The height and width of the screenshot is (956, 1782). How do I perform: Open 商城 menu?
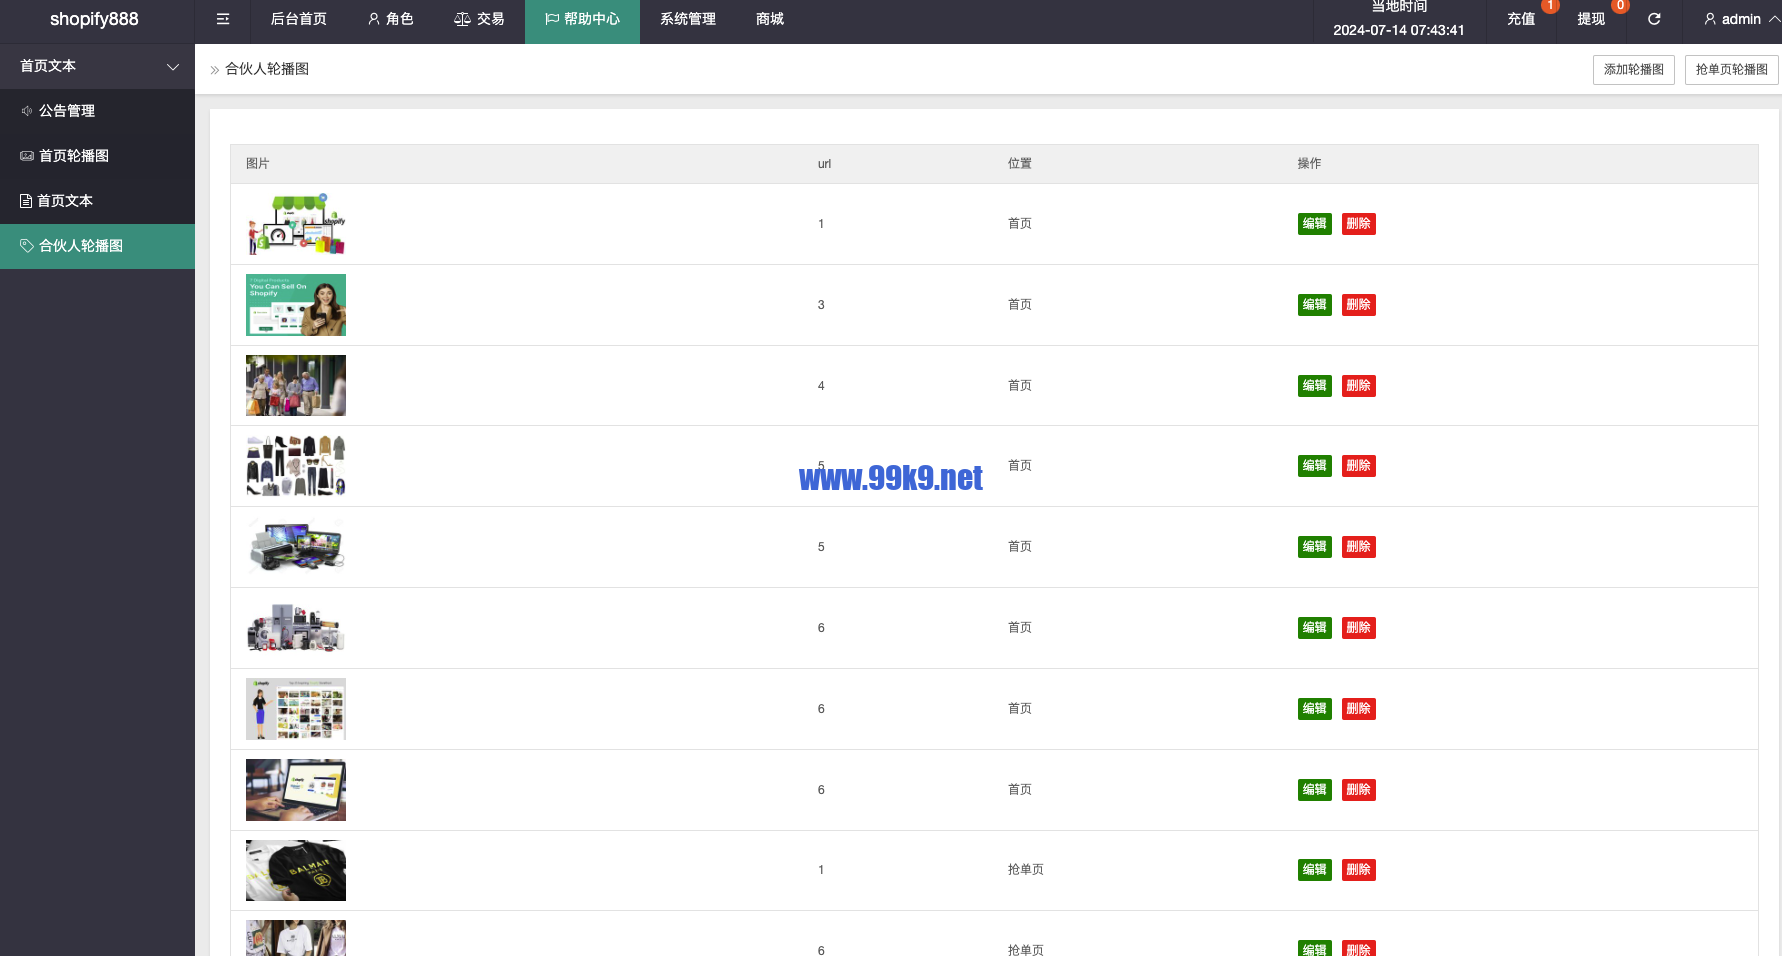point(770,19)
